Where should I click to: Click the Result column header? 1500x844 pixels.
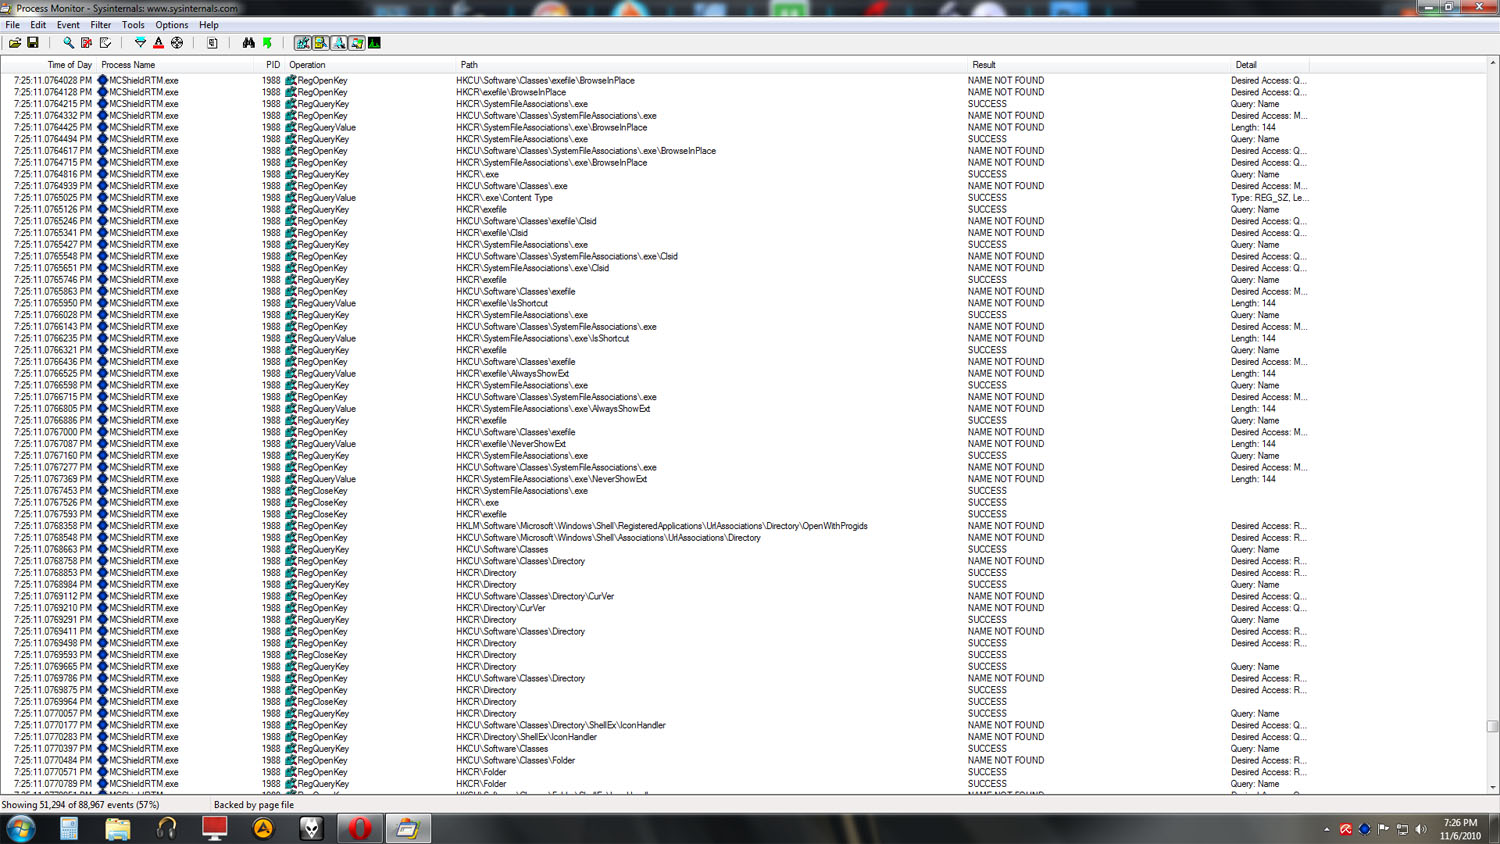pyautogui.click(x=1098, y=65)
